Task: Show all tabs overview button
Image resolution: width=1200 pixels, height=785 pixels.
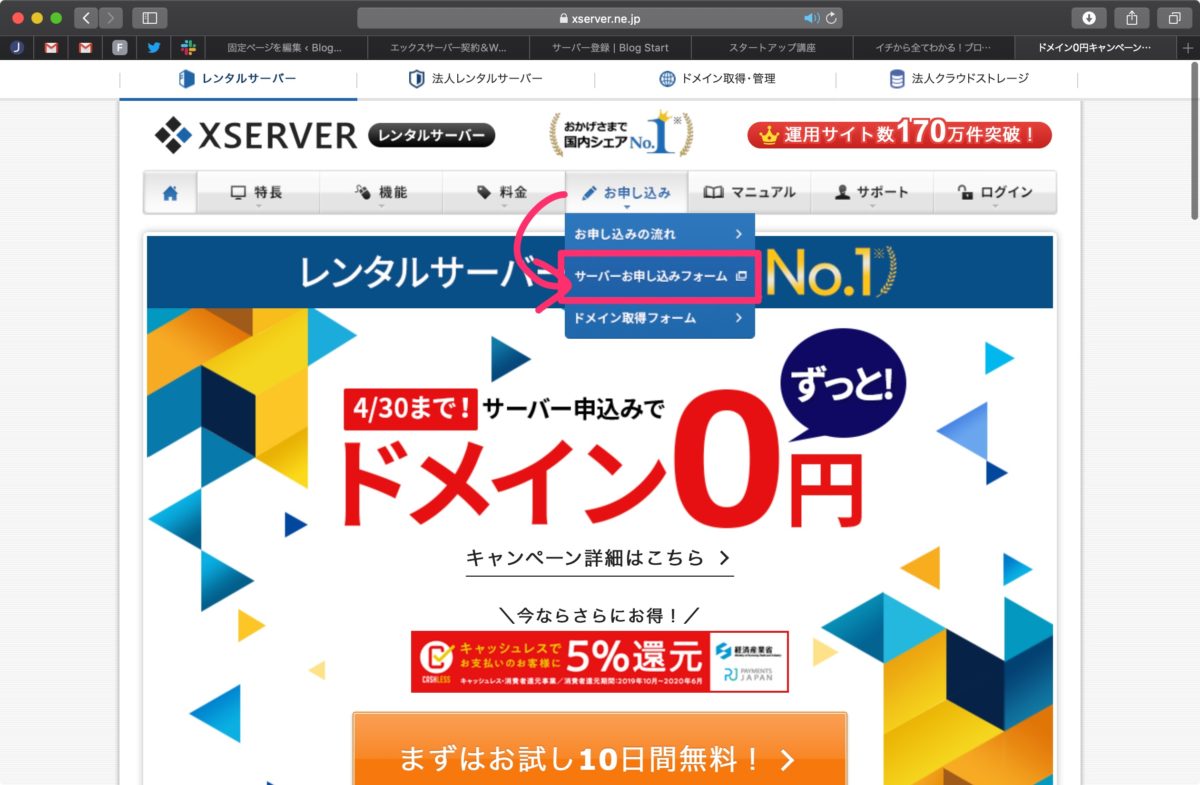Action: coord(1174,18)
